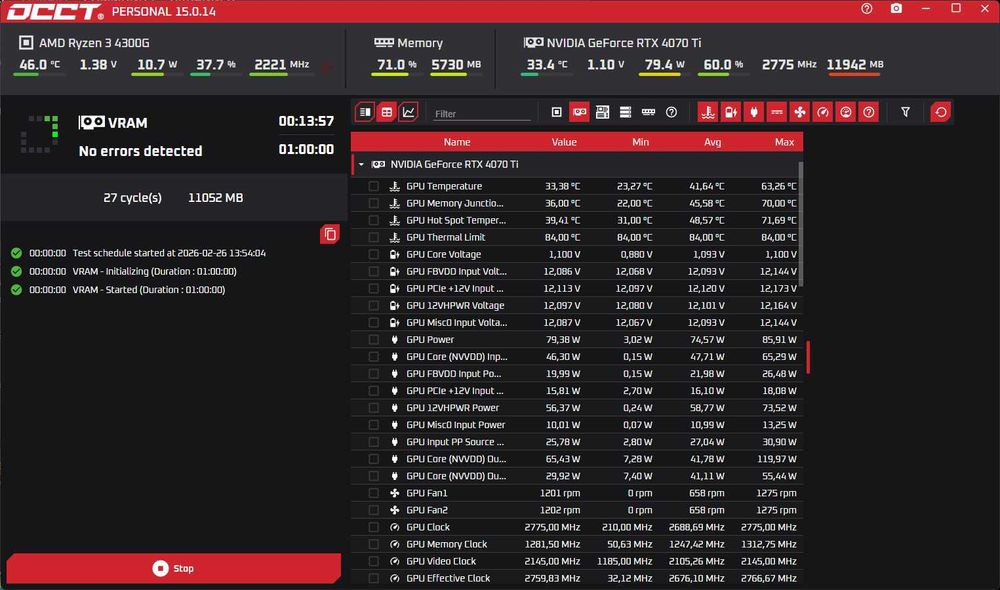Toggle the clock speed sensor type filter
Viewport: 1000px width, 590px height.
point(823,112)
